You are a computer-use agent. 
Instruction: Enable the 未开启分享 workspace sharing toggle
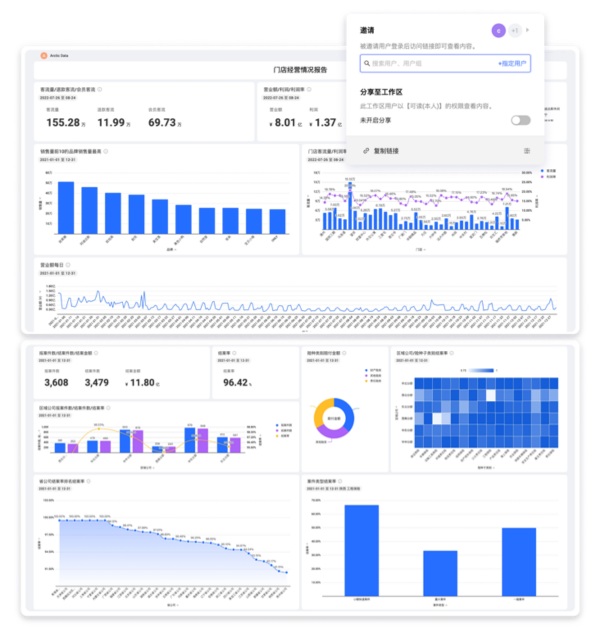point(520,120)
